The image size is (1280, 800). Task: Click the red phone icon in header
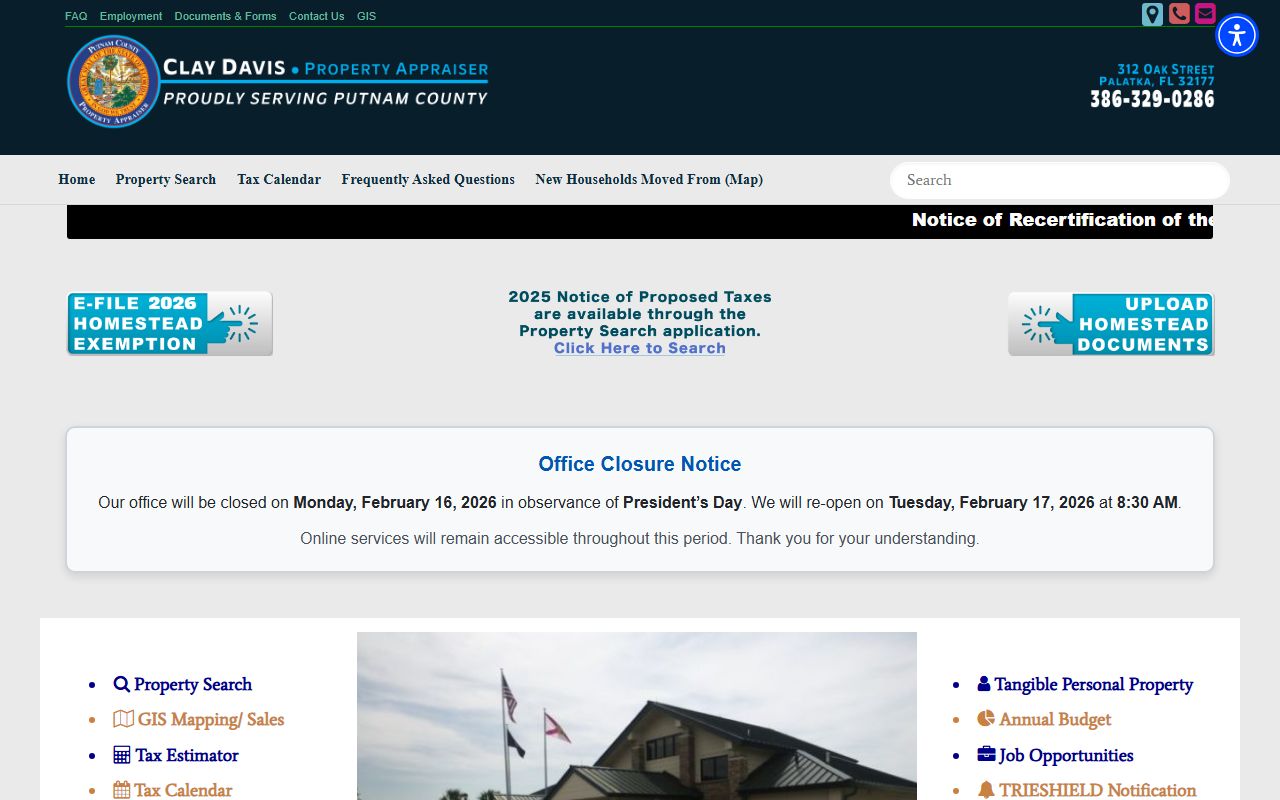tap(1179, 14)
